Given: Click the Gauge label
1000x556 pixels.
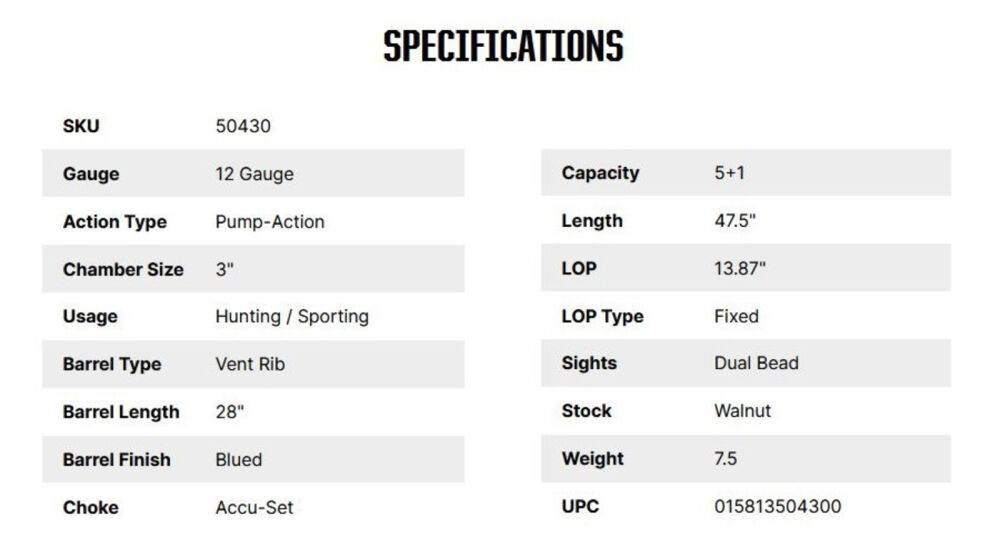Looking at the screenshot, I should 91,174.
